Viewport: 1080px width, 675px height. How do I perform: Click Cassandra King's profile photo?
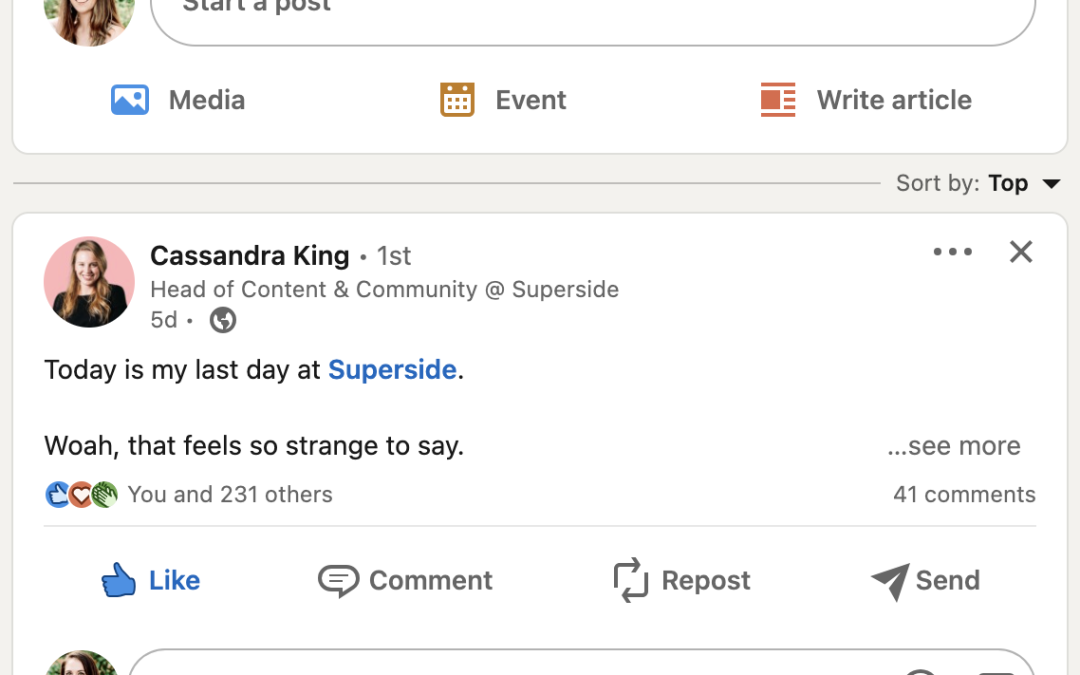(89, 282)
